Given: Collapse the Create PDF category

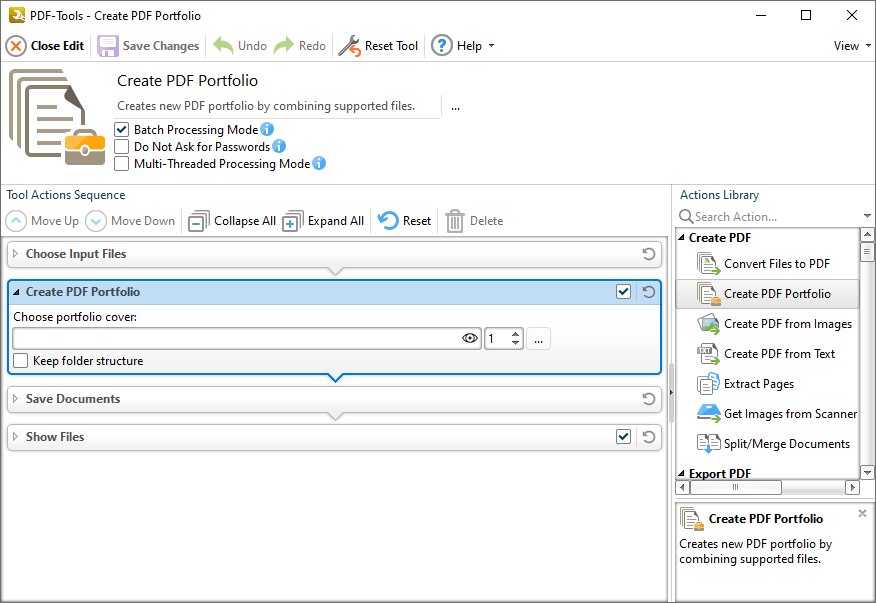Looking at the screenshot, I should pyautogui.click(x=682, y=238).
